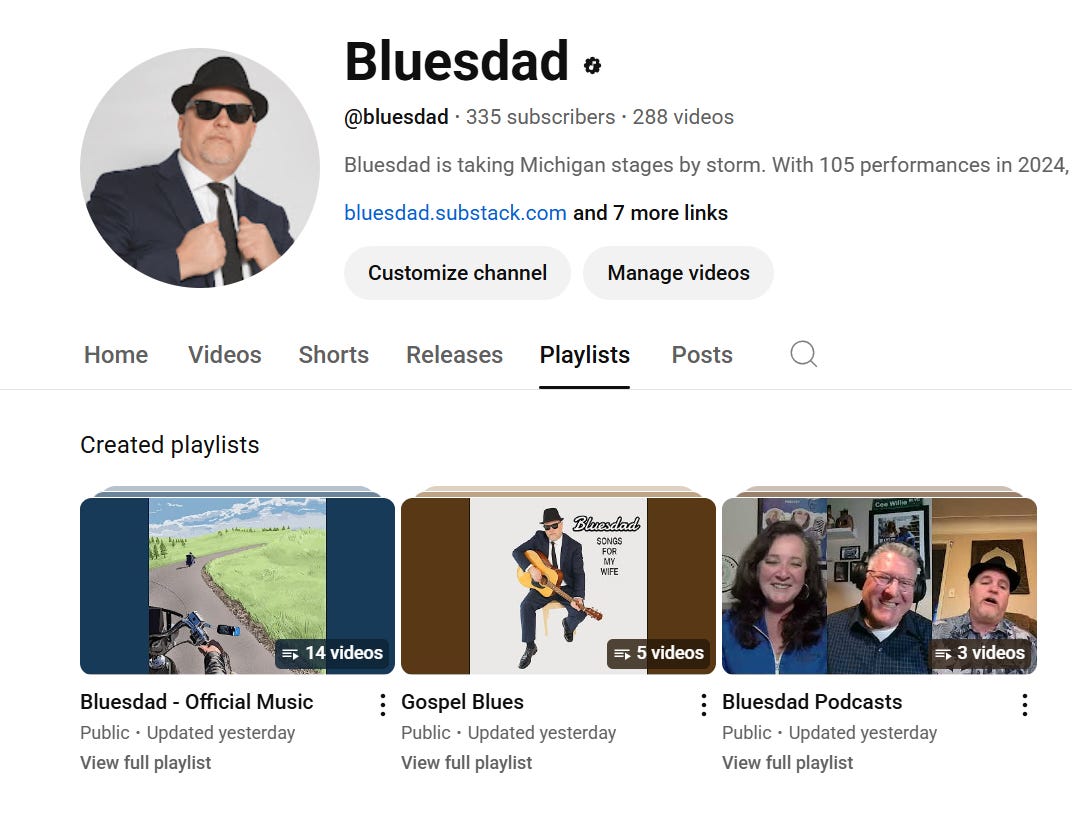View full playlist for Gospel Blues

(x=466, y=762)
